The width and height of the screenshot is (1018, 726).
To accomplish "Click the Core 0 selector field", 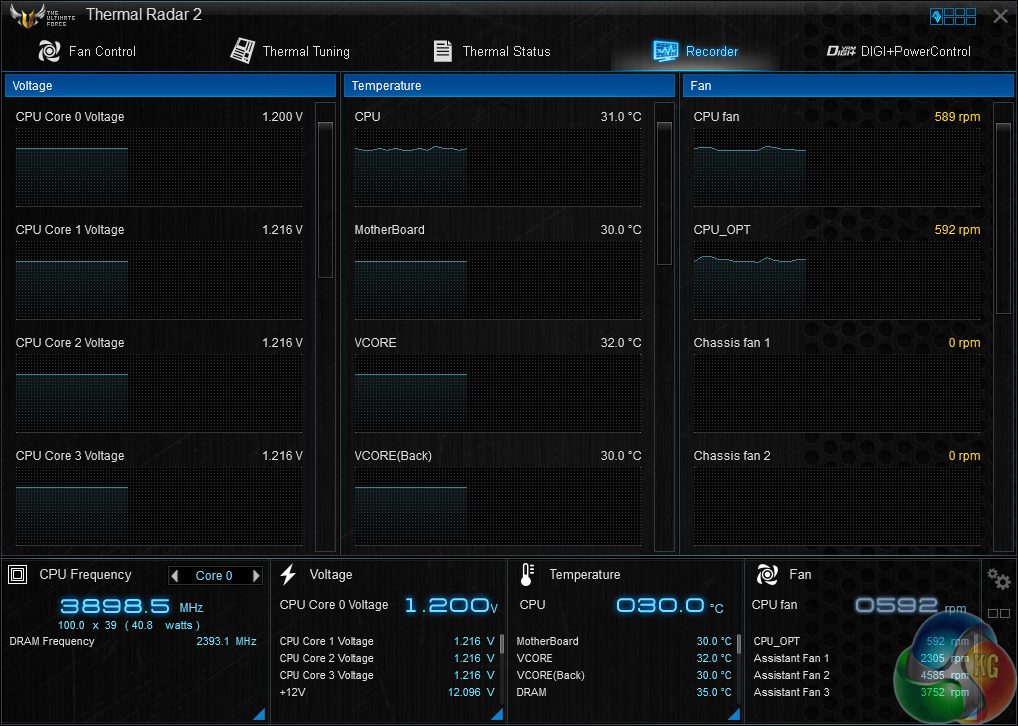I will [215, 575].
